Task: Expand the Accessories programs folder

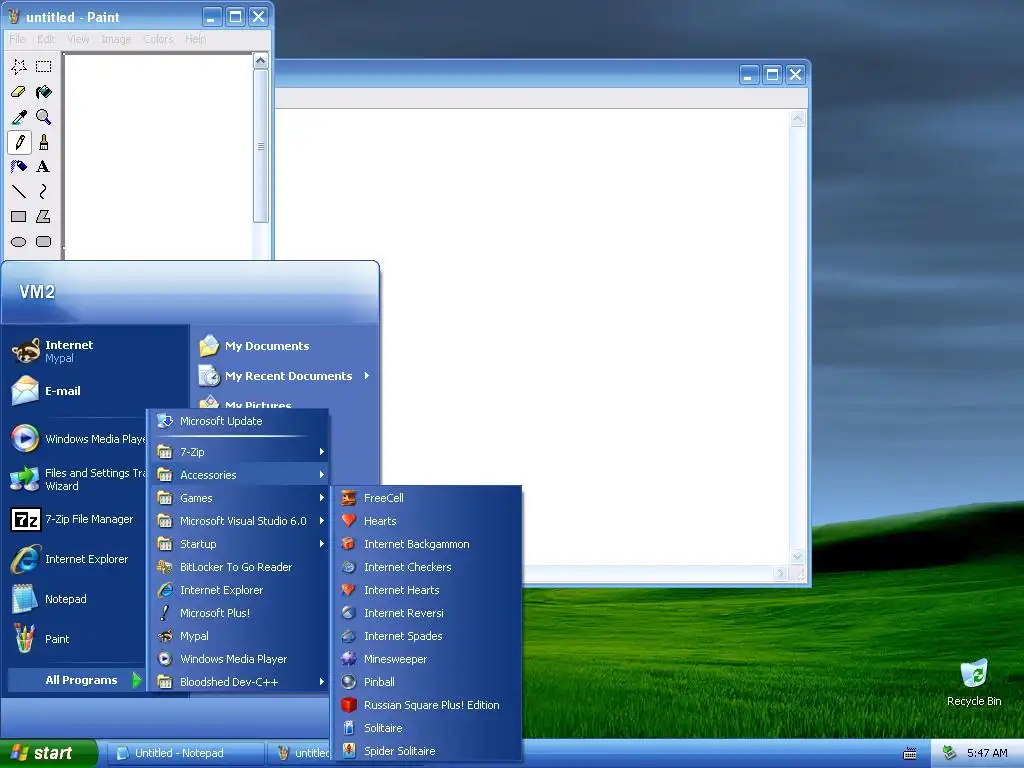Action: tap(240, 475)
